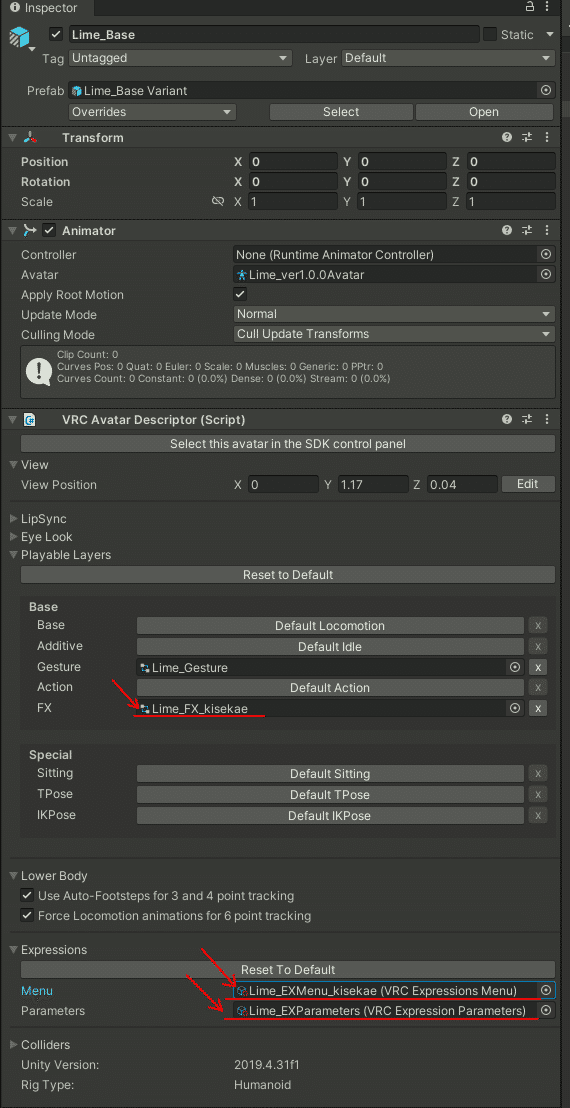Open VRC Avatar Descriptor kebab menu
This screenshot has width=570, height=1108.
coord(547,420)
